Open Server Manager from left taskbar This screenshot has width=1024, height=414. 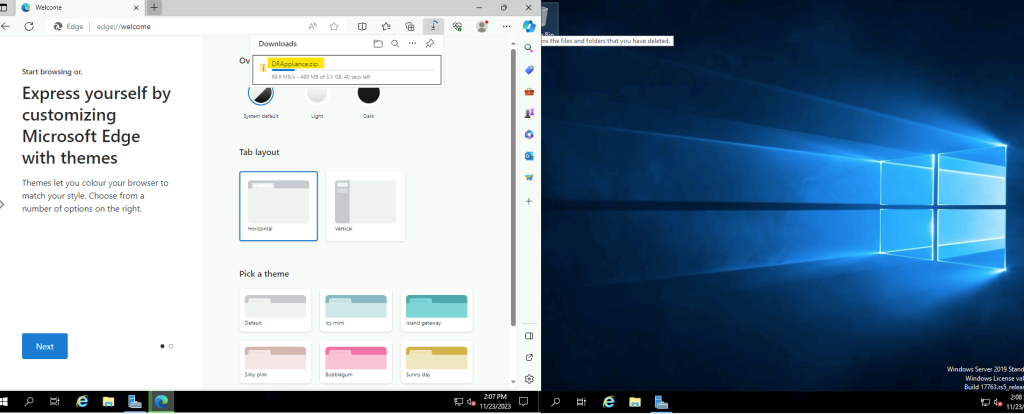tap(135, 402)
